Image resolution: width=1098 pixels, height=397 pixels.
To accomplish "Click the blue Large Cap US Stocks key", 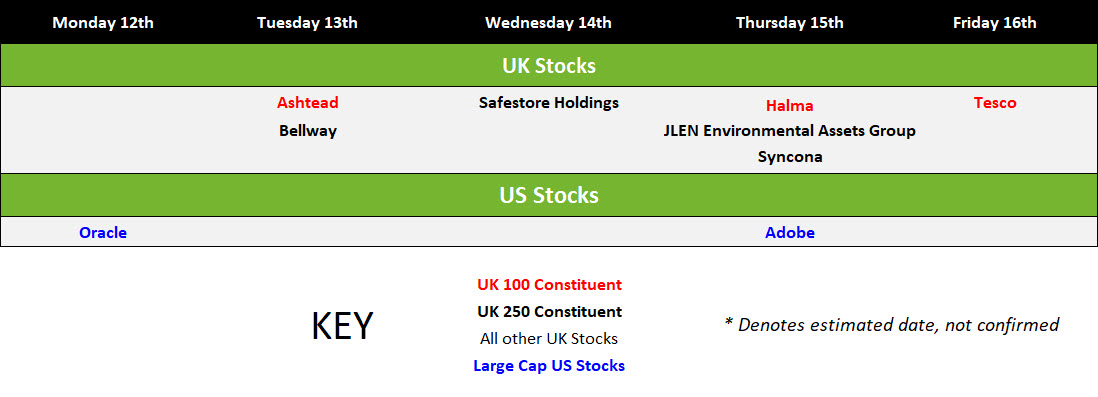I will [x=549, y=365].
